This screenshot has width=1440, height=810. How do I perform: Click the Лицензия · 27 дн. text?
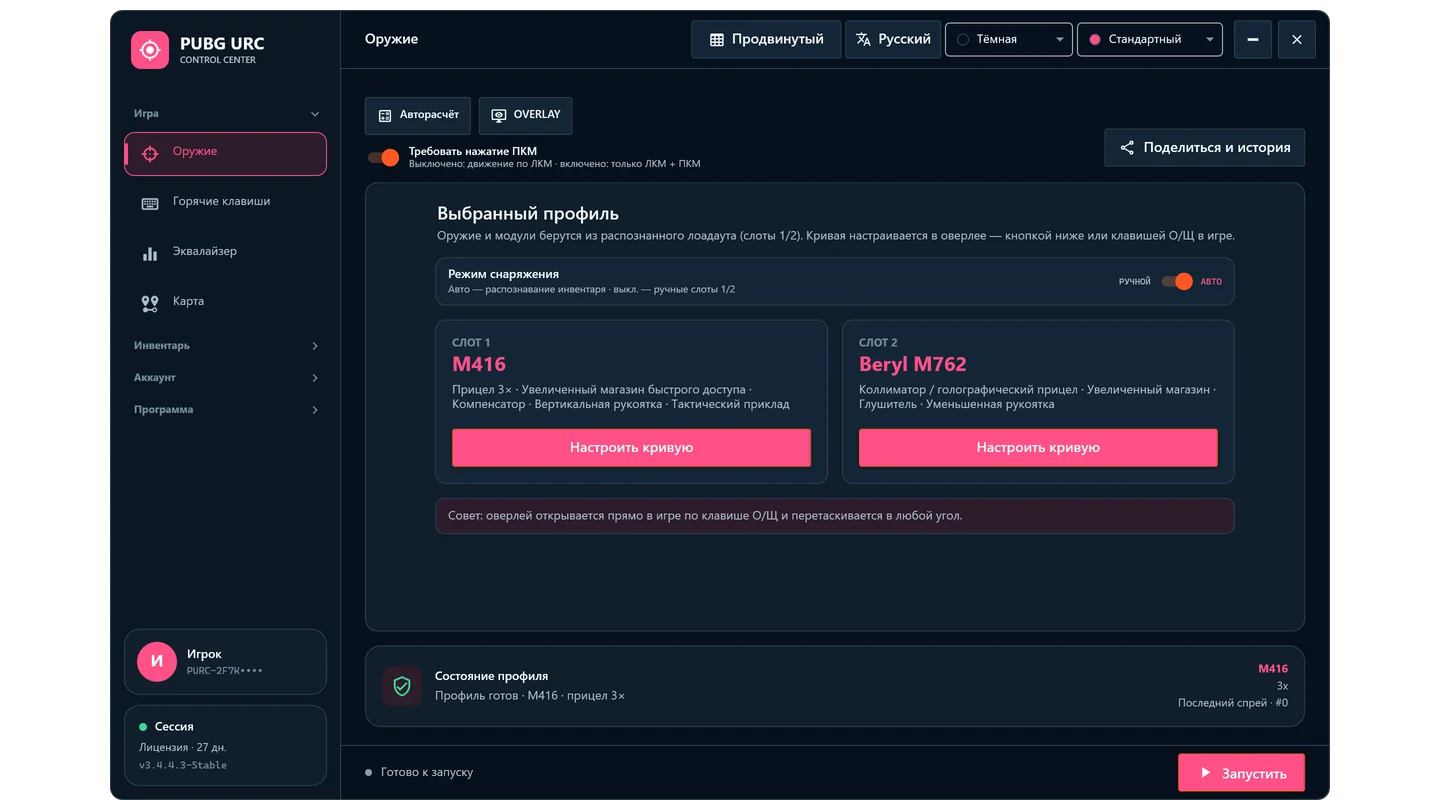(184, 748)
